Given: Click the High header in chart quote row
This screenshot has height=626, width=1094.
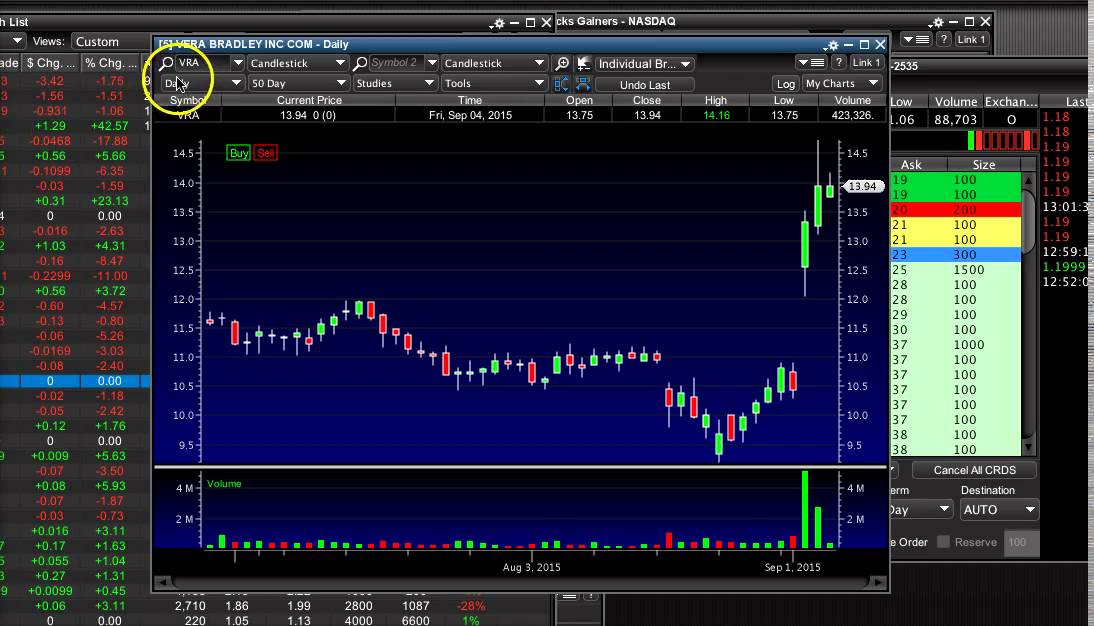Looking at the screenshot, I should 716,100.
